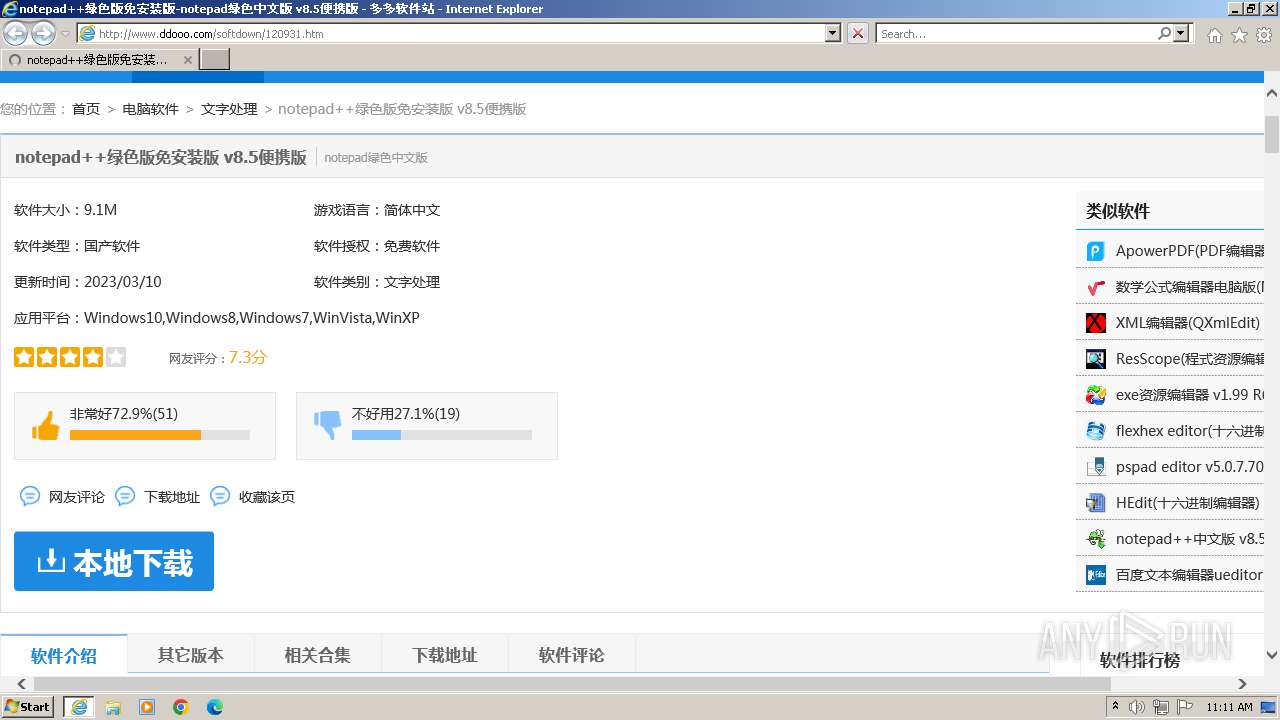Image resolution: width=1280 pixels, height=720 pixels.
Task: Click the IE Forward arrow button
Action: [43, 33]
